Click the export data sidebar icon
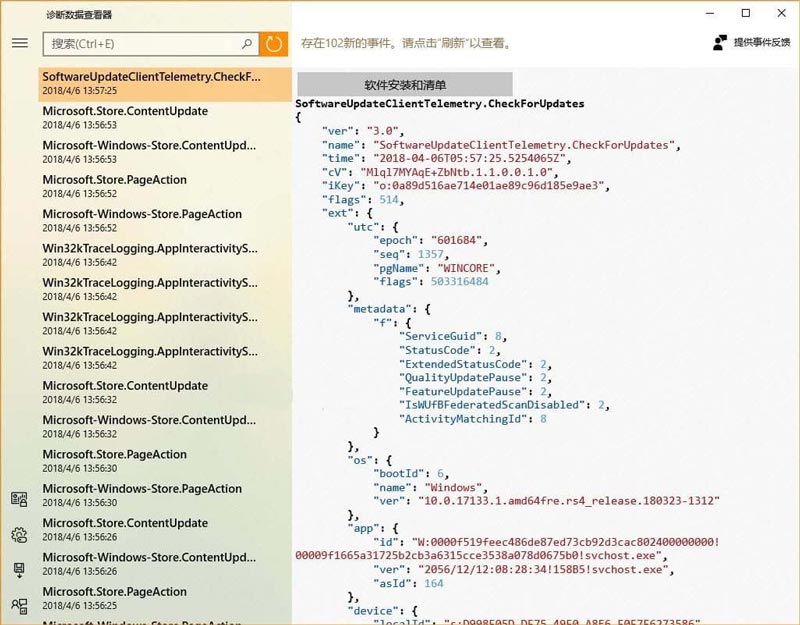 [x=19, y=570]
